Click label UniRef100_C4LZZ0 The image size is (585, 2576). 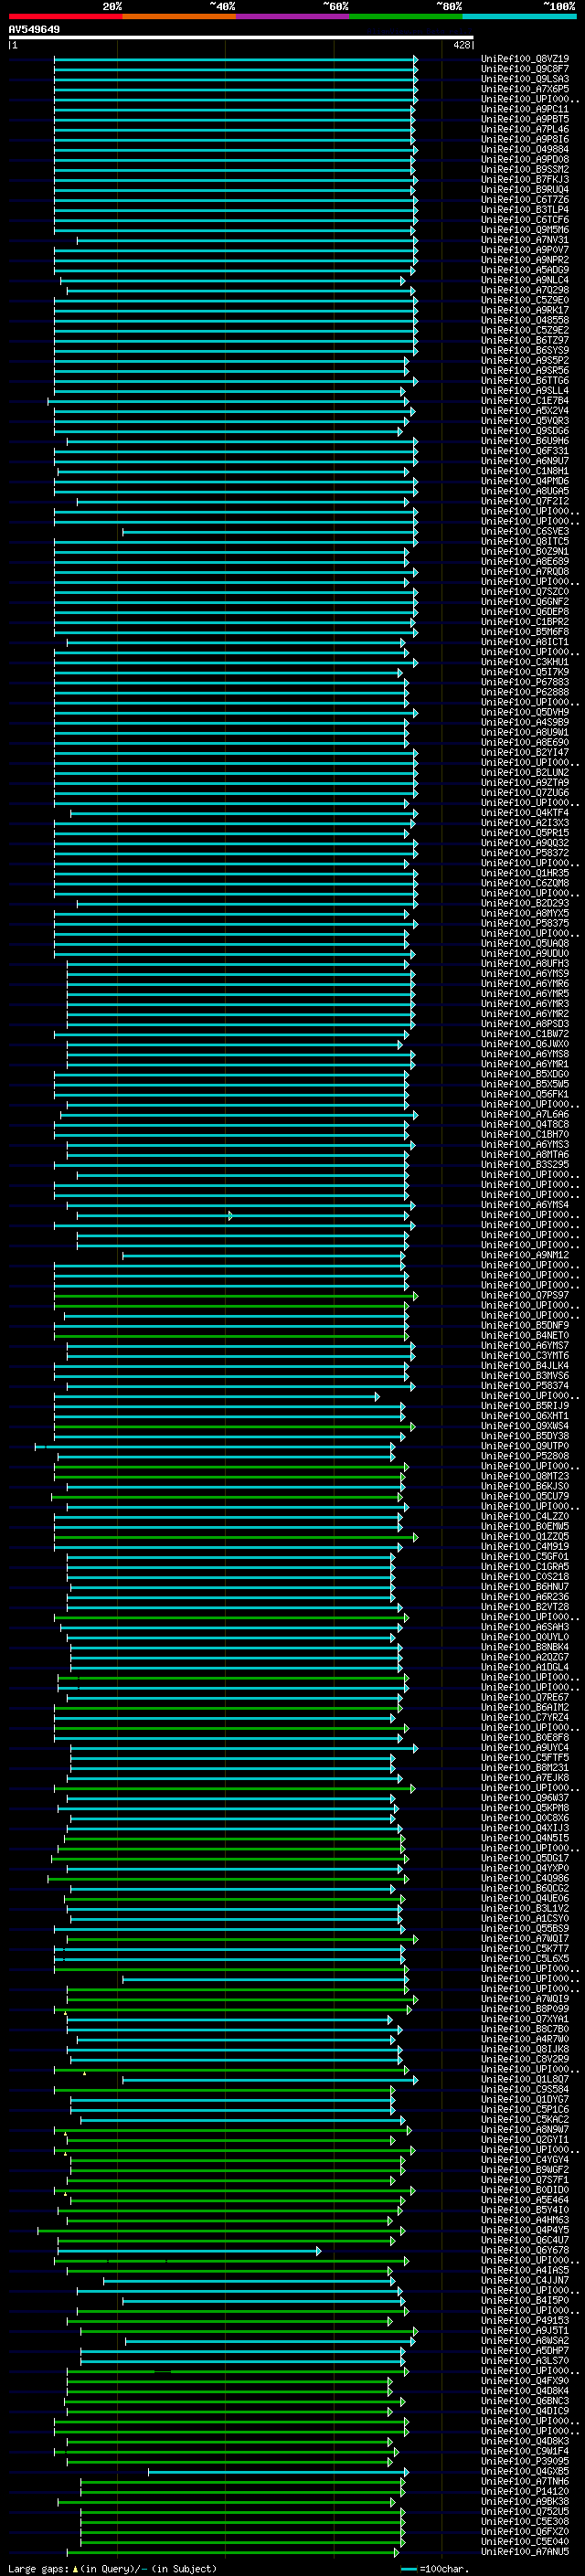click(525, 1517)
